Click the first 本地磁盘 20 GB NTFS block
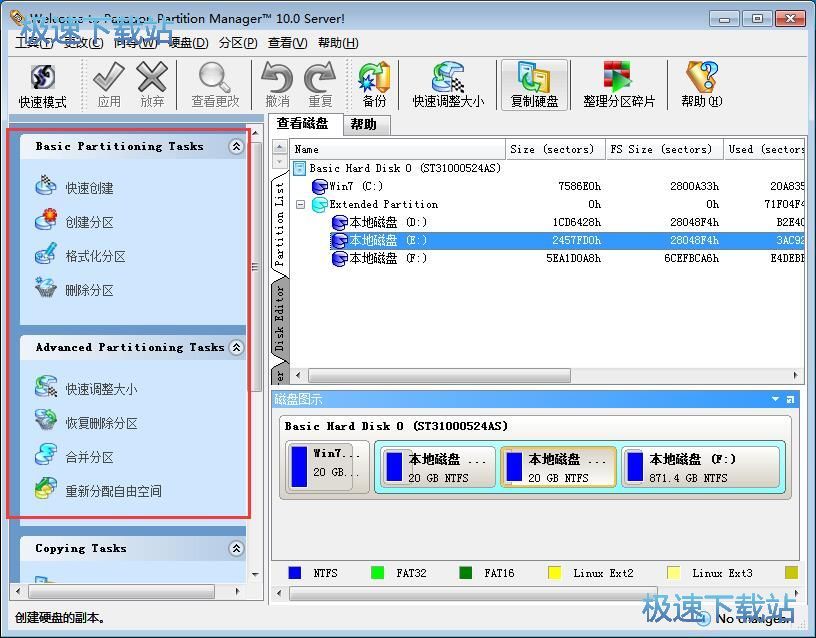This screenshot has width=816, height=638. click(x=438, y=467)
